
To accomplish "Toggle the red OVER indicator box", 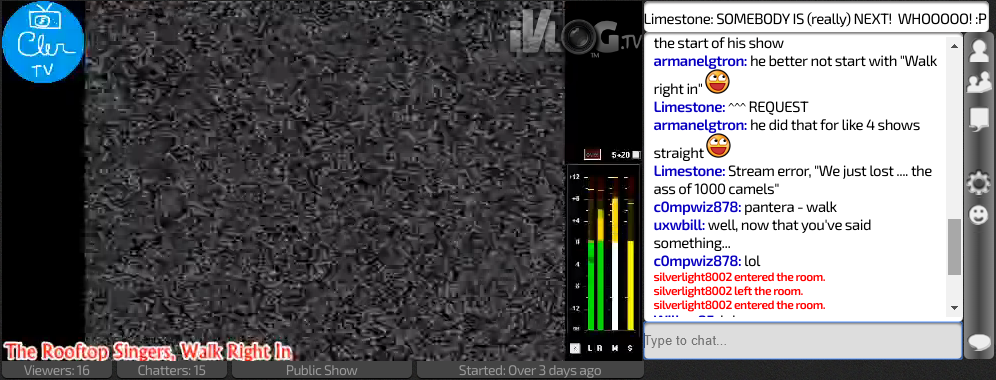I will (592, 154).
